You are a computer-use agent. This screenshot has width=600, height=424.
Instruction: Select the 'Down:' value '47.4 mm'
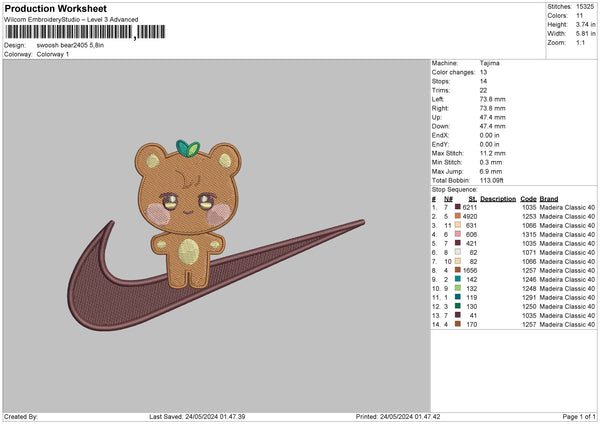[x=492, y=126]
